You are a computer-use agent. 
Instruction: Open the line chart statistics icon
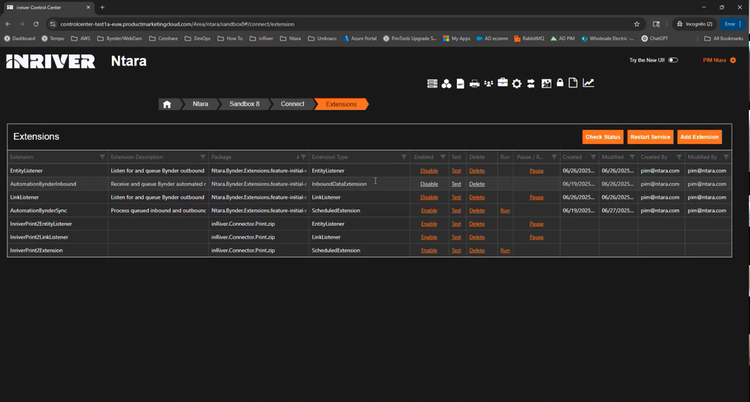588,83
